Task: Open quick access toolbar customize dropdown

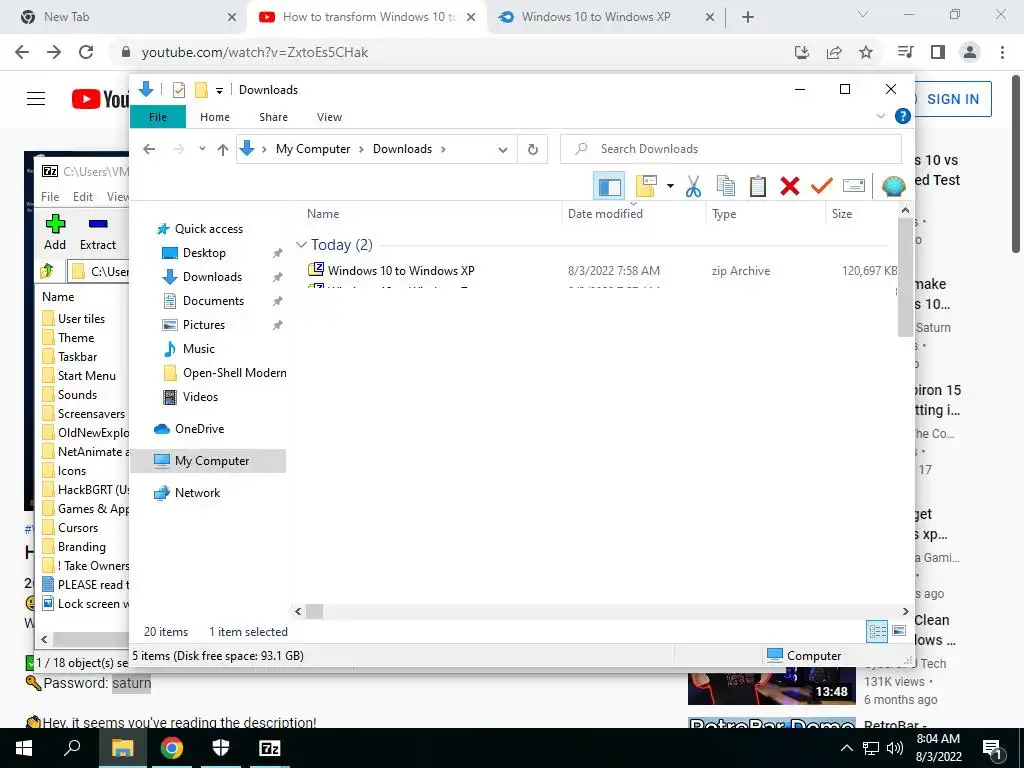Action: (219, 91)
